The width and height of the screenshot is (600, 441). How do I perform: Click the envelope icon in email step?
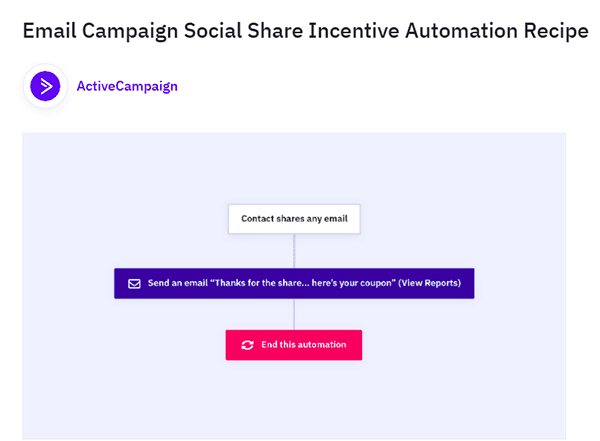pos(134,283)
